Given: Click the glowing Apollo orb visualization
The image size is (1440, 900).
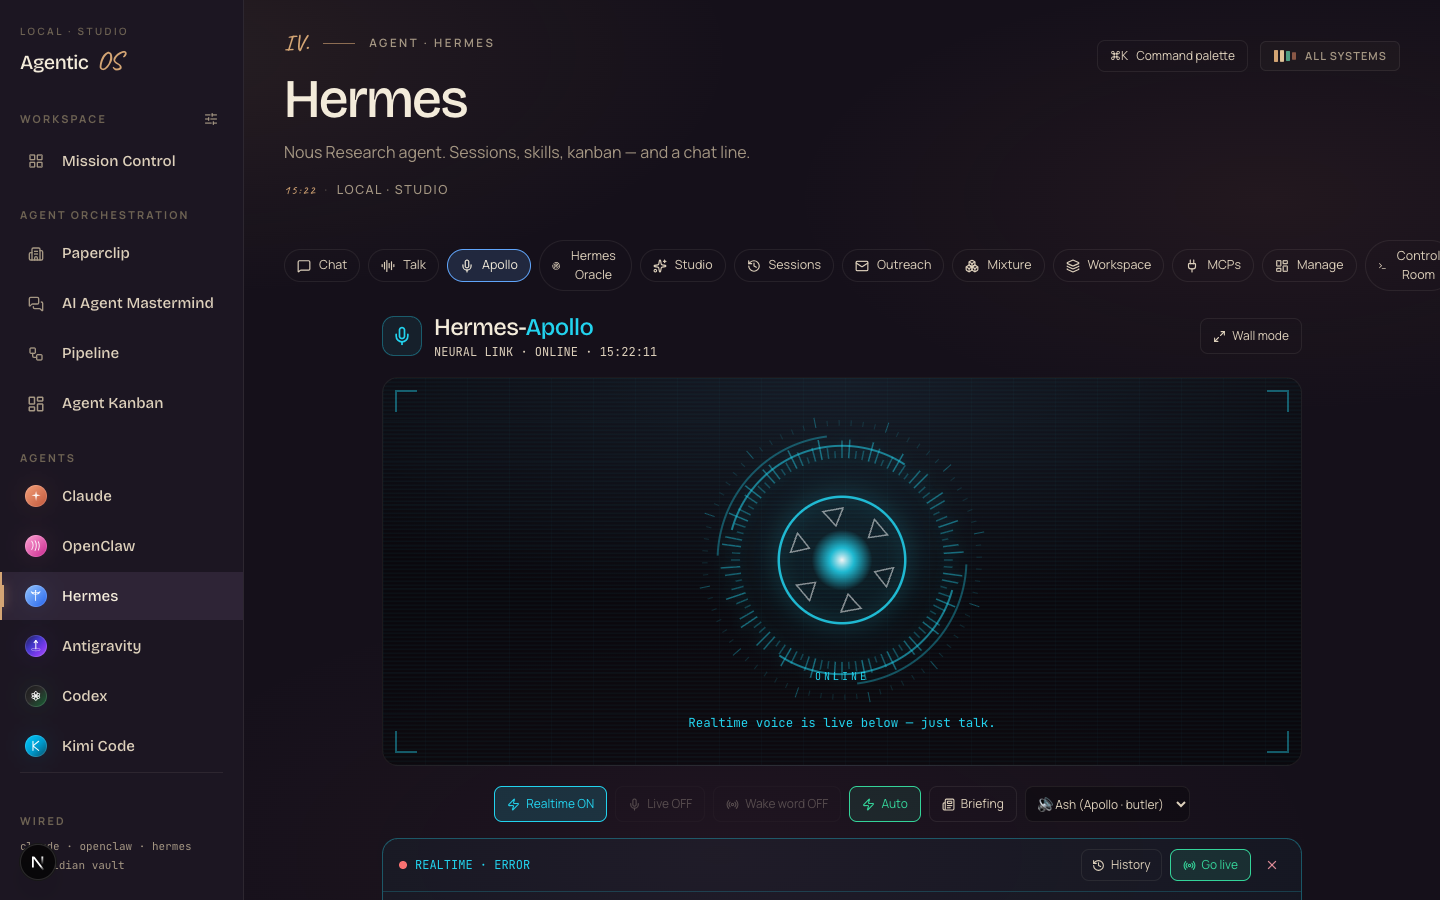Looking at the screenshot, I should click(x=842, y=560).
